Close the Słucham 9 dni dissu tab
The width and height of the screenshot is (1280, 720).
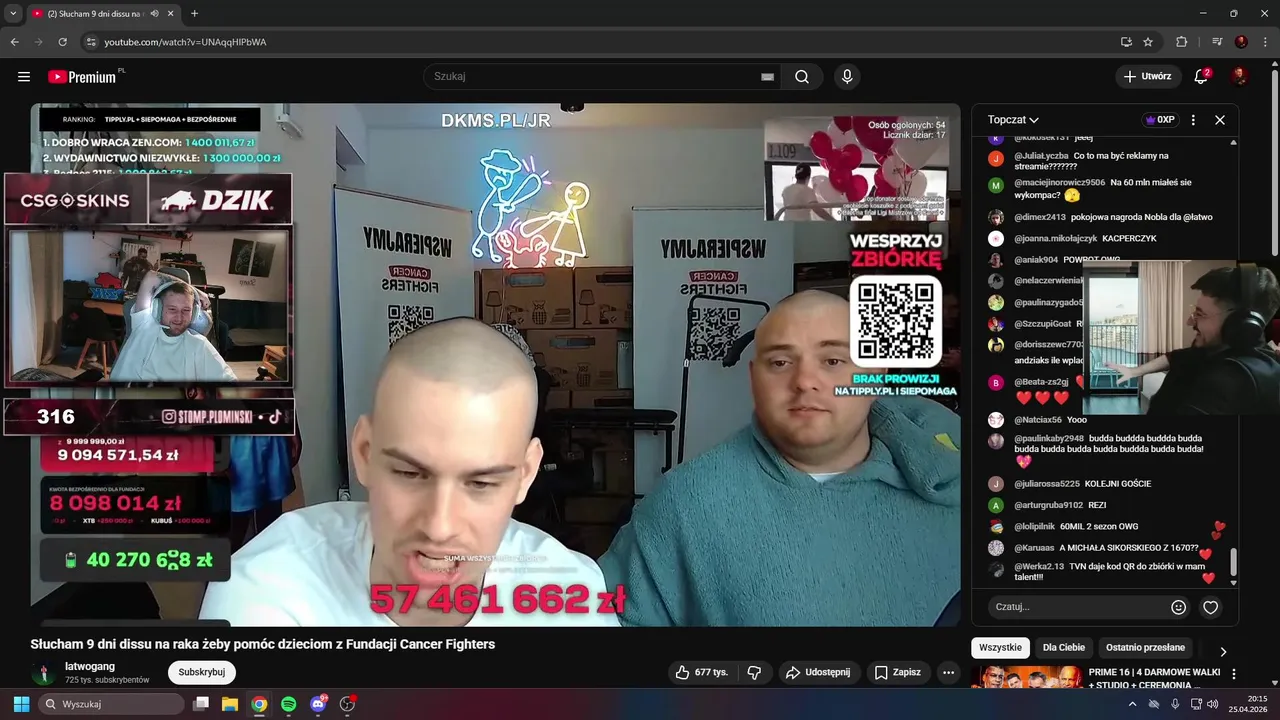point(171,14)
